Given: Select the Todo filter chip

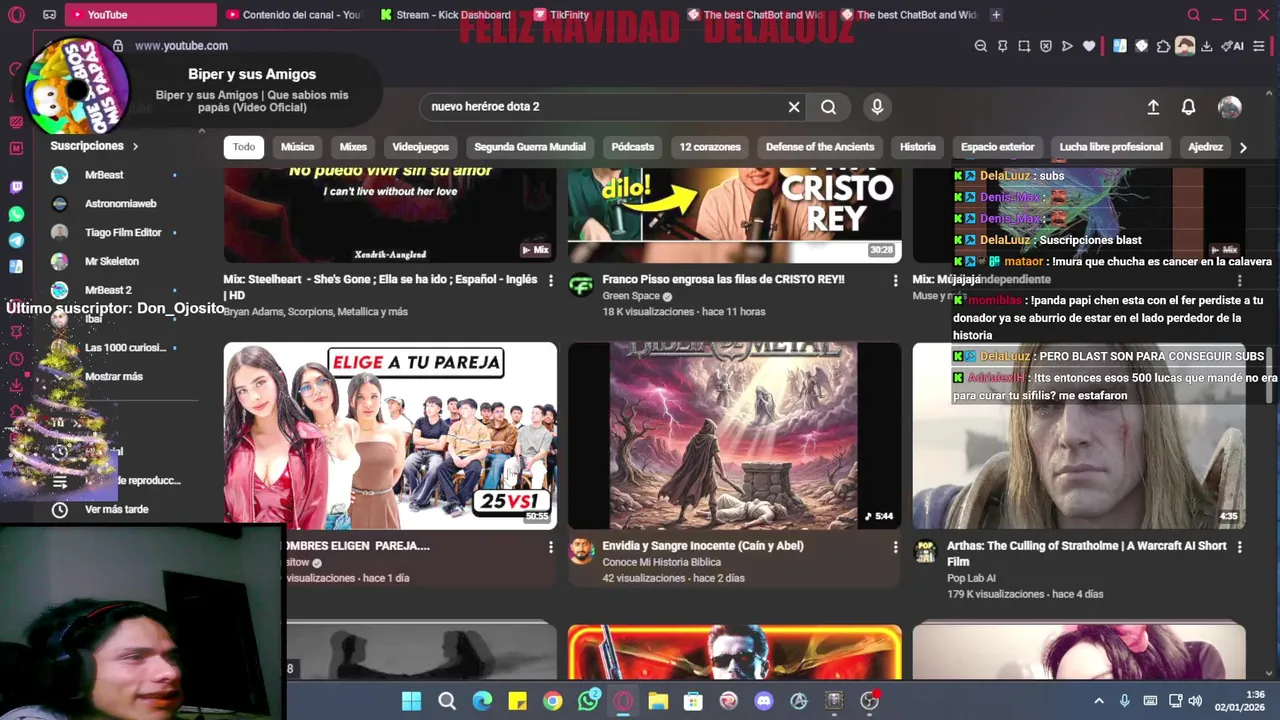Looking at the screenshot, I should tap(244, 147).
